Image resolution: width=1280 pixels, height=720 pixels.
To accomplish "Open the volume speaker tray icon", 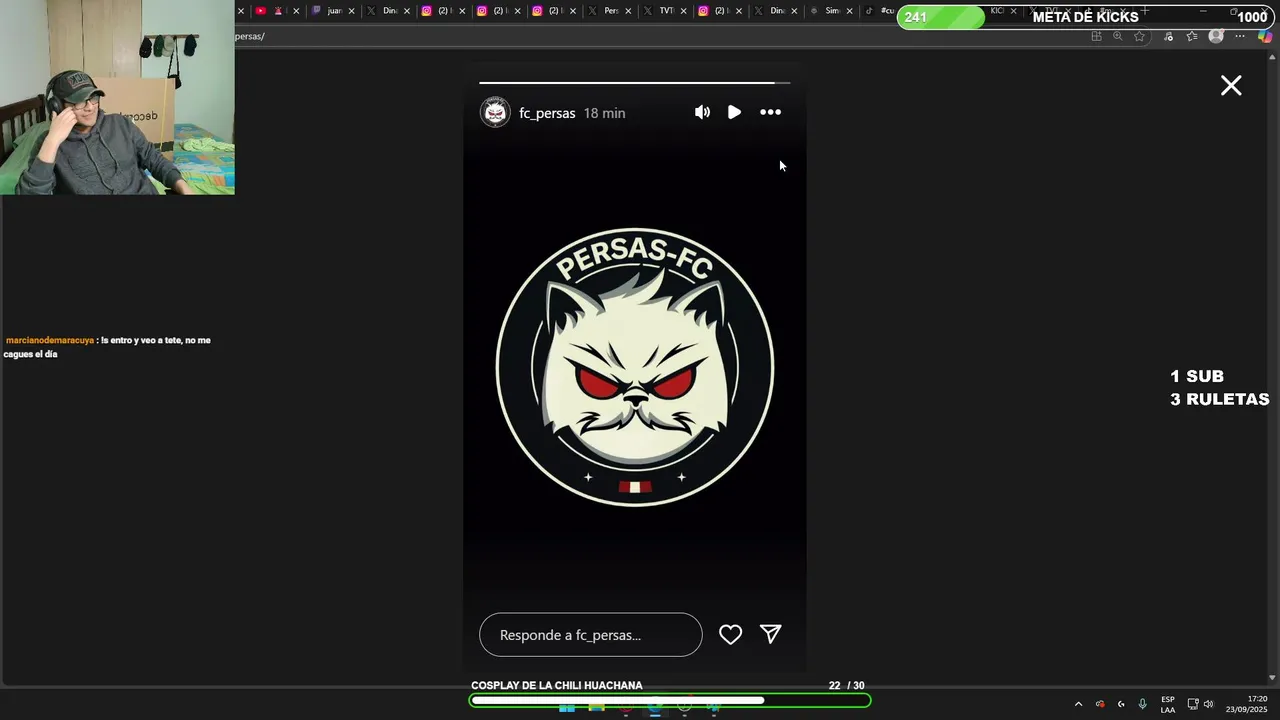I will pos(1208,704).
